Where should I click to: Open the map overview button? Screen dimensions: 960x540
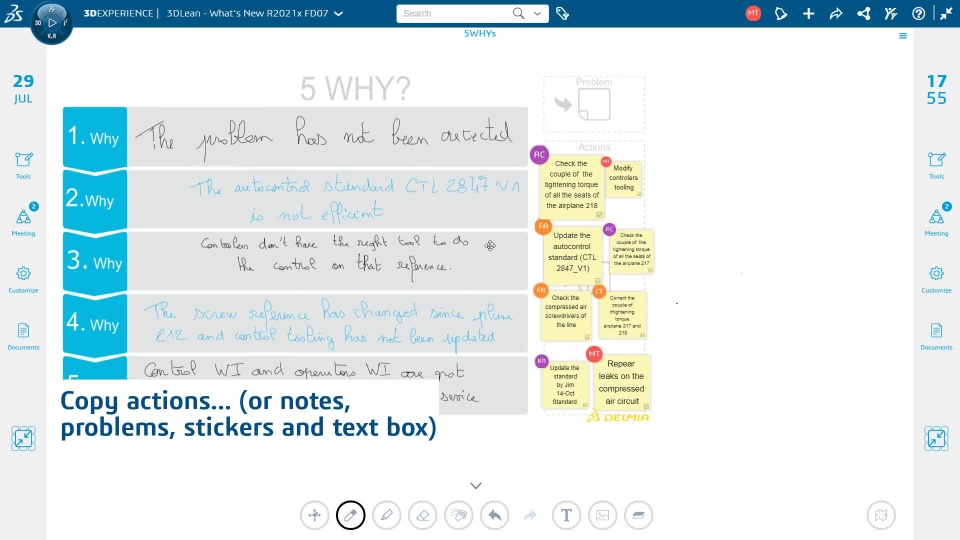[881, 516]
